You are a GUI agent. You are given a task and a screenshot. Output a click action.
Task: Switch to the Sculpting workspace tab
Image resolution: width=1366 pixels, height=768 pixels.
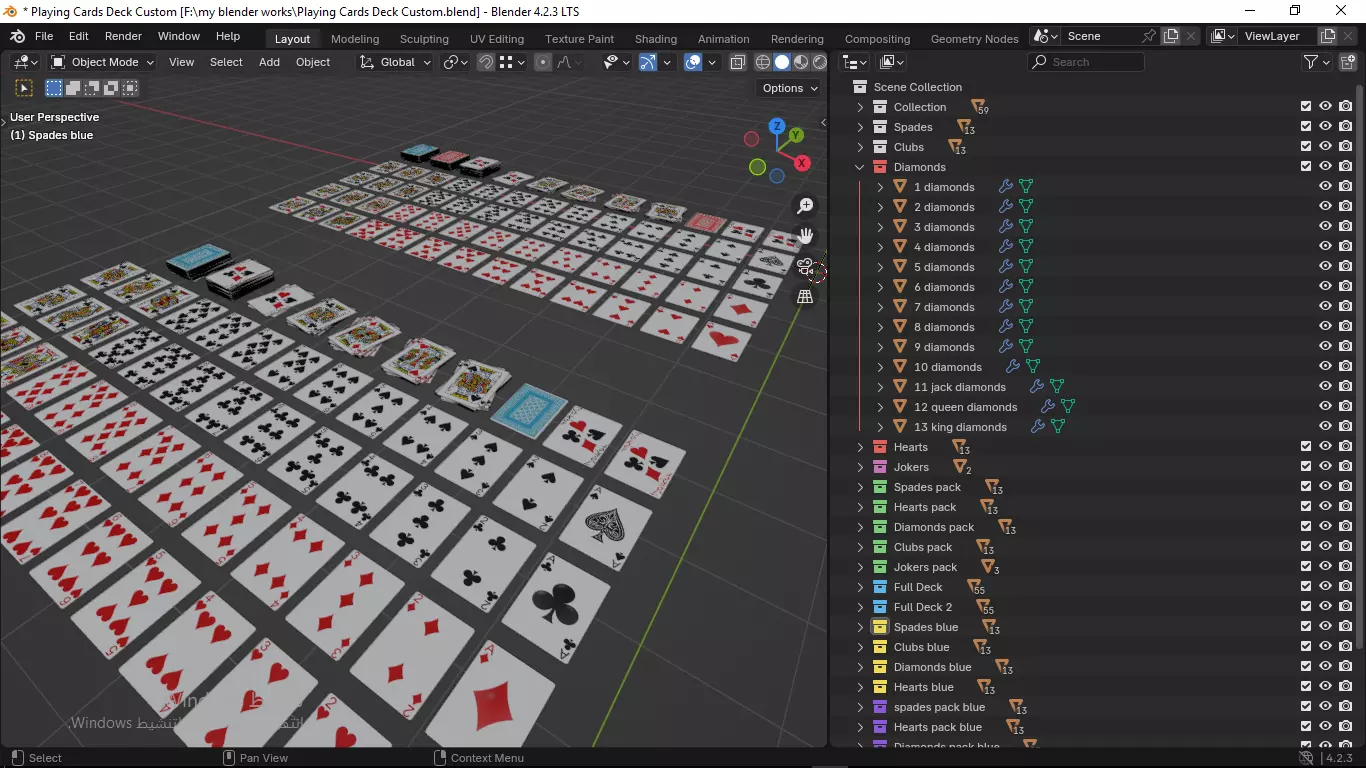point(424,39)
